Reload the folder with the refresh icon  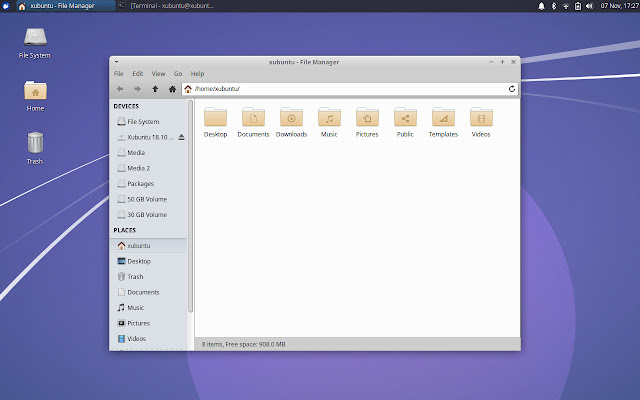[x=512, y=89]
